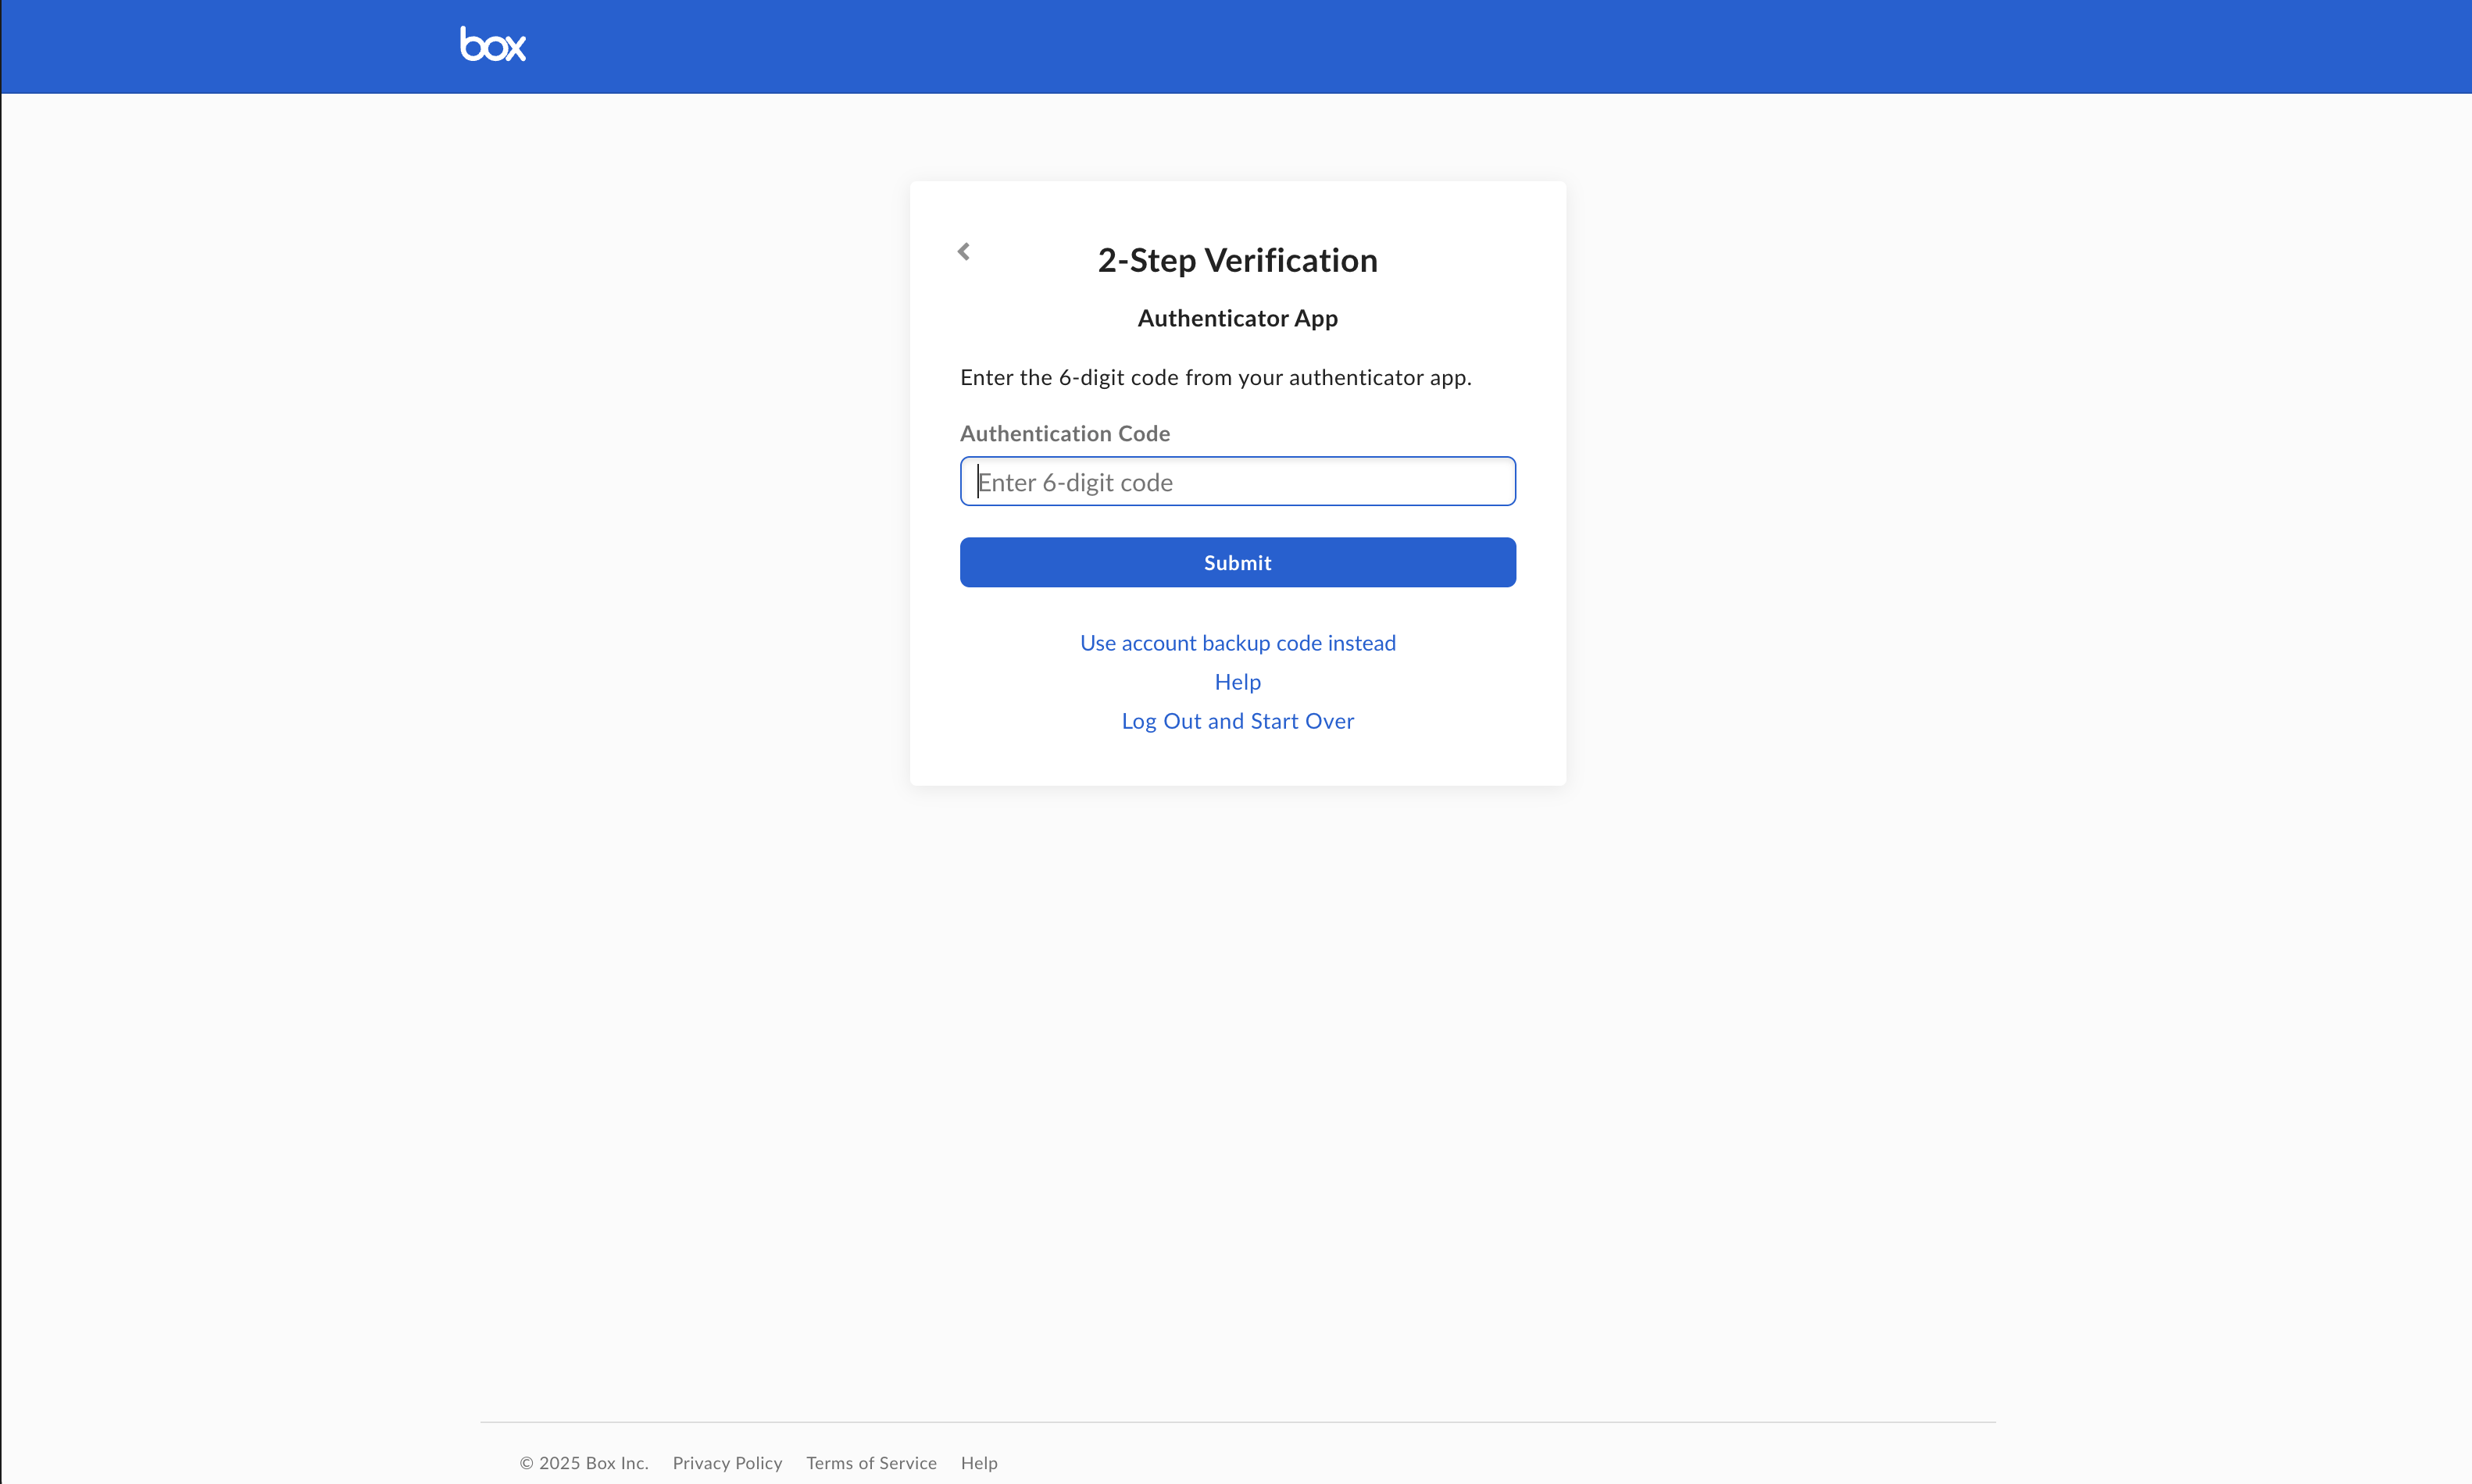Click the left edge of Submit button
Image resolution: width=2472 pixels, height=1484 pixels.
pyautogui.click(x=980, y=562)
